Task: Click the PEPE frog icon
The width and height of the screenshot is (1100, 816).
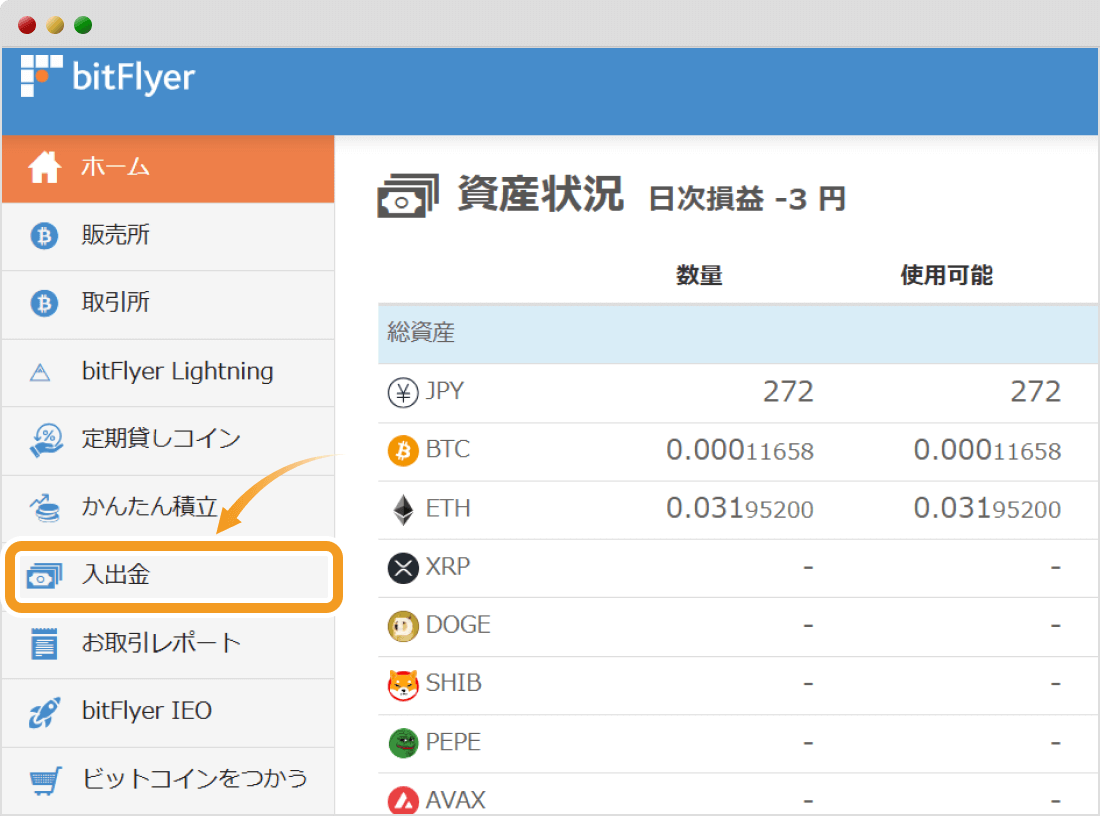Action: tap(403, 743)
